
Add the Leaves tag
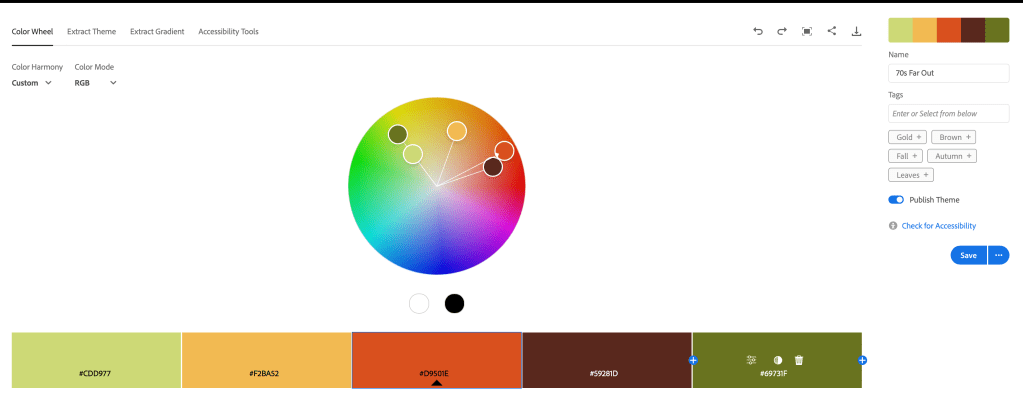[911, 175]
